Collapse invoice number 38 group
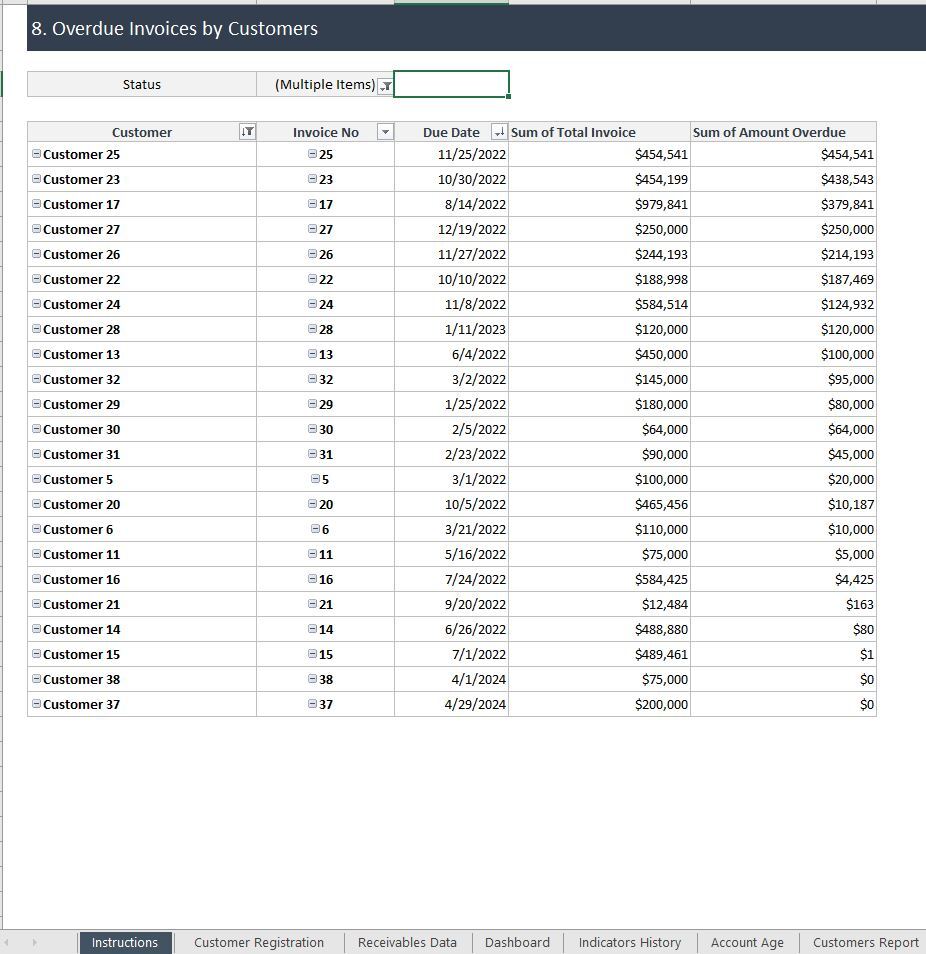The width and height of the screenshot is (926, 954). [x=312, y=678]
